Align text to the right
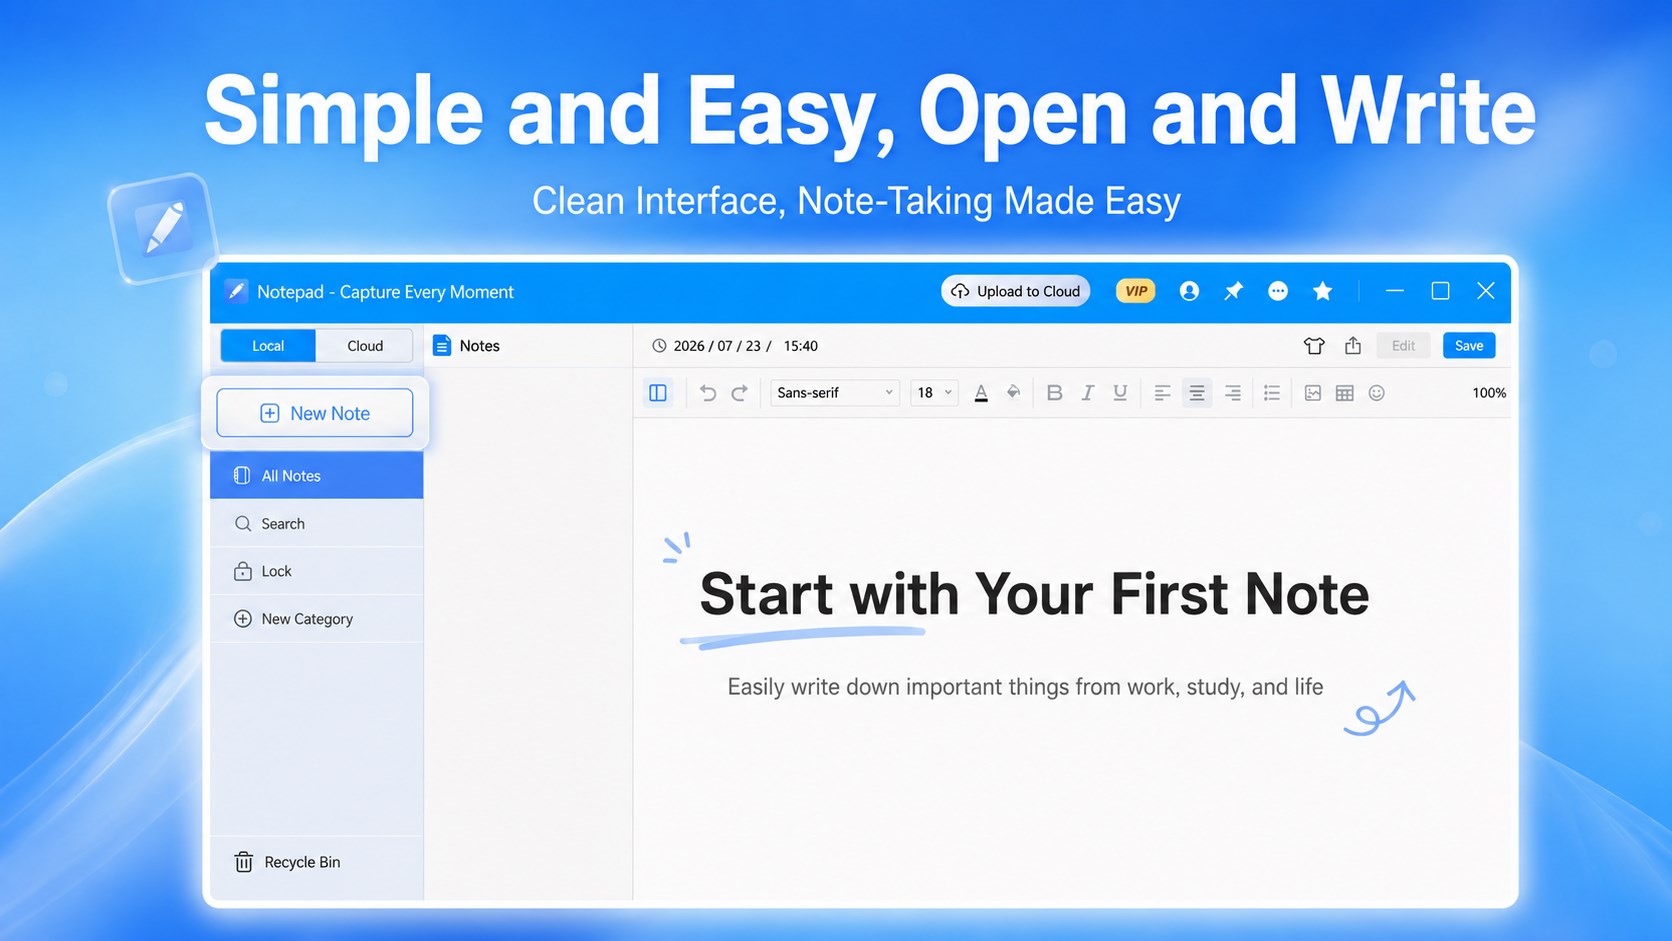 (1233, 393)
